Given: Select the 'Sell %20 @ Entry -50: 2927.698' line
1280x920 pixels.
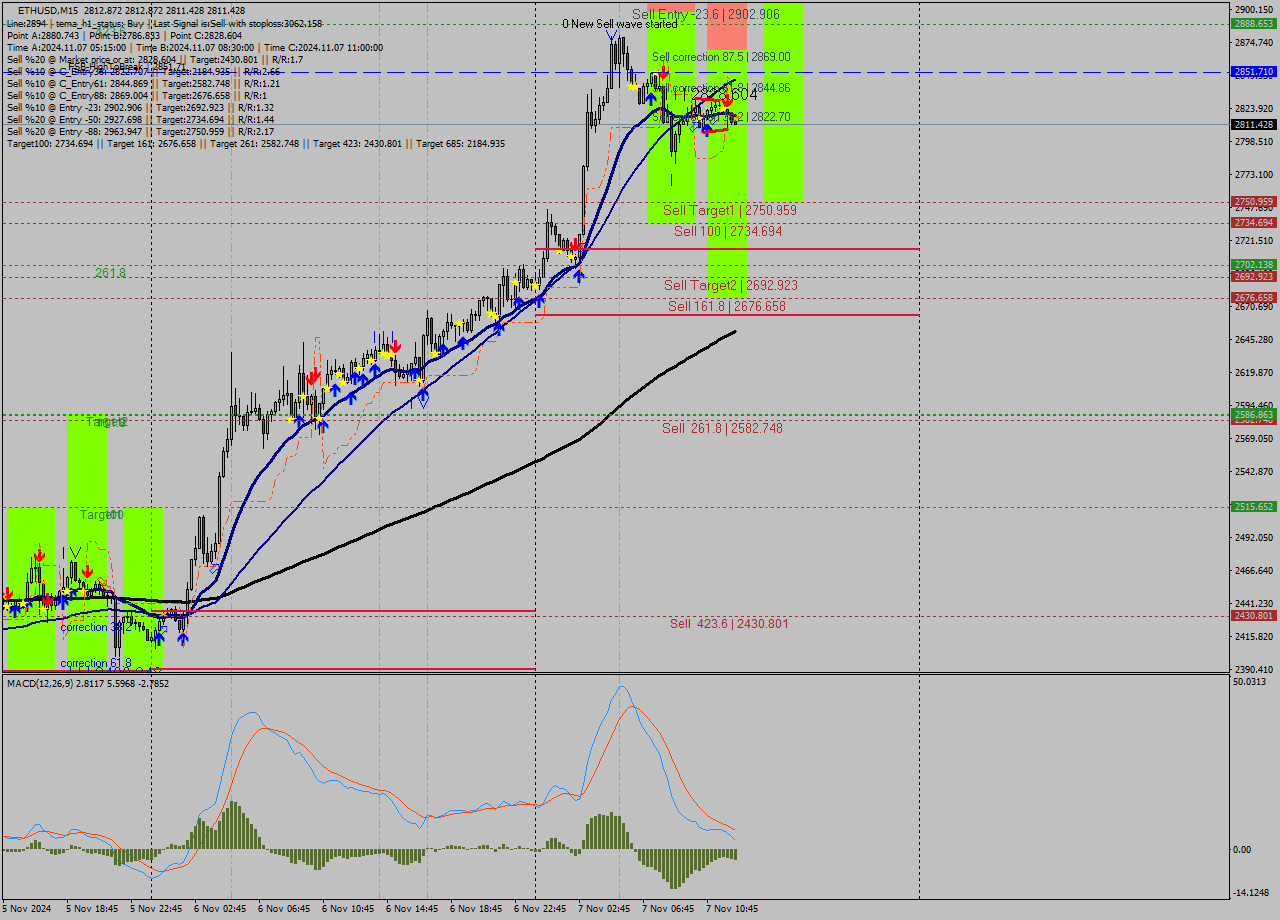Looking at the screenshot, I should (140, 120).
